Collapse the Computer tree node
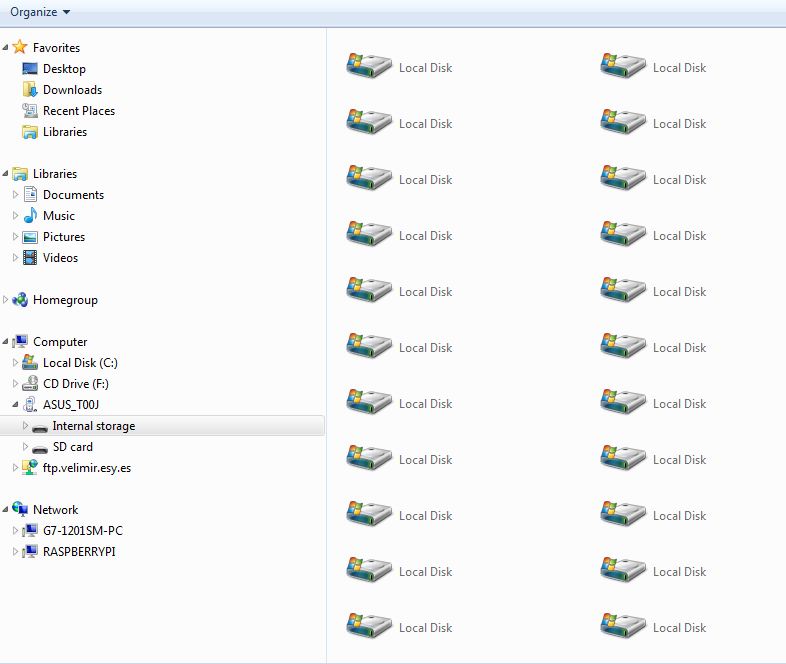The image size is (786, 664). [x=5, y=342]
